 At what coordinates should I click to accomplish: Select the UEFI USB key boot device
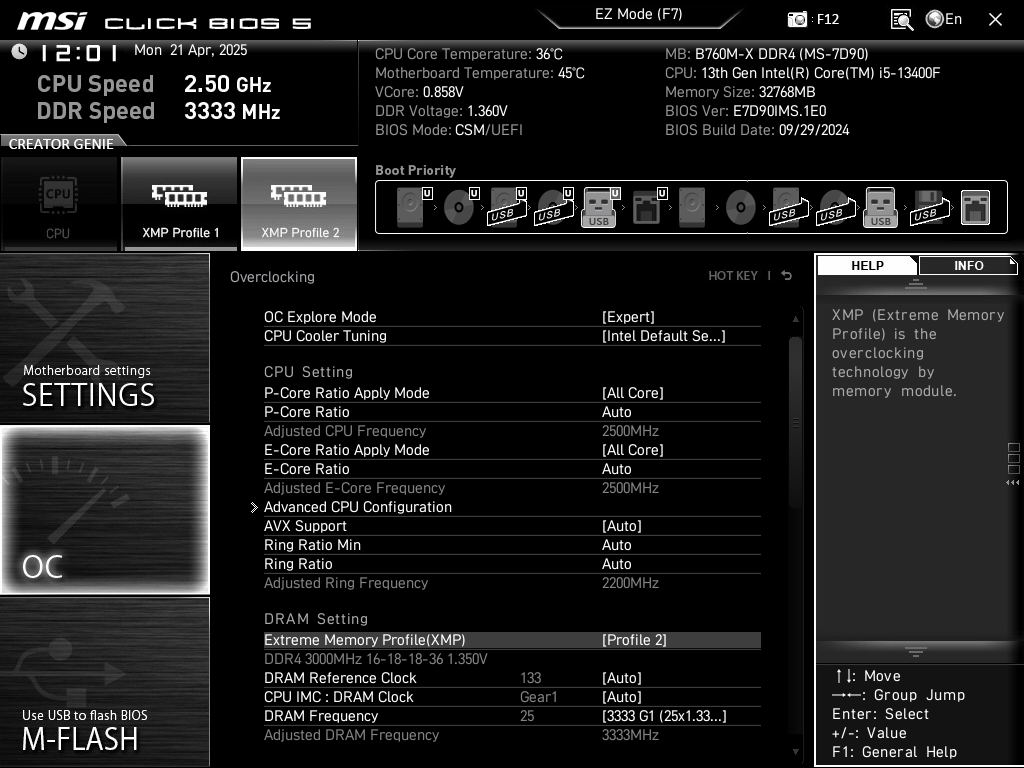coord(600,207)
